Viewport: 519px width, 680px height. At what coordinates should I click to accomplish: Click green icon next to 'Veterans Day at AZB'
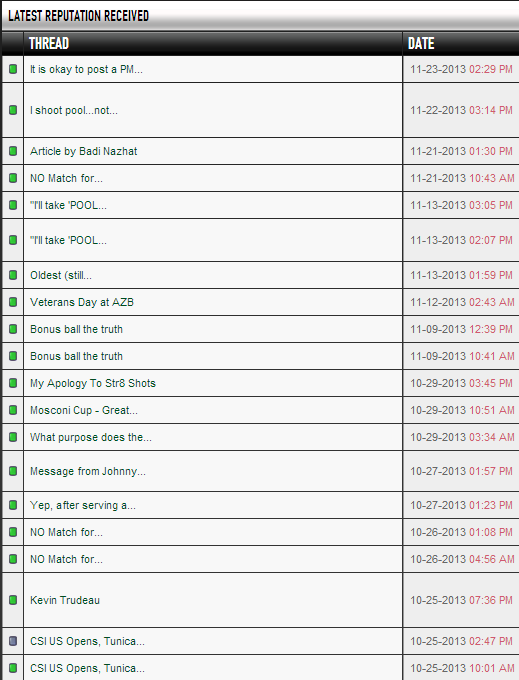(x=13, y=302)
